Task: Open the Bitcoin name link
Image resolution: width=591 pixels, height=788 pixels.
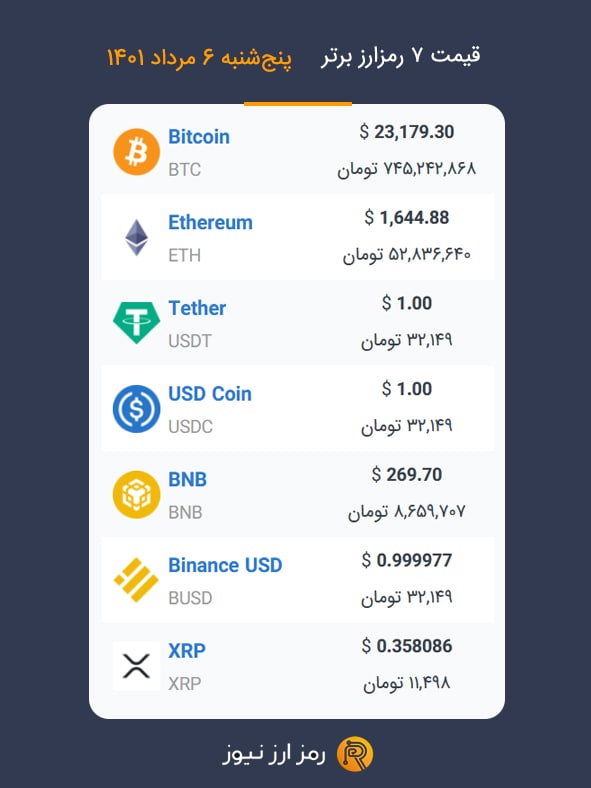Action: 199,137
